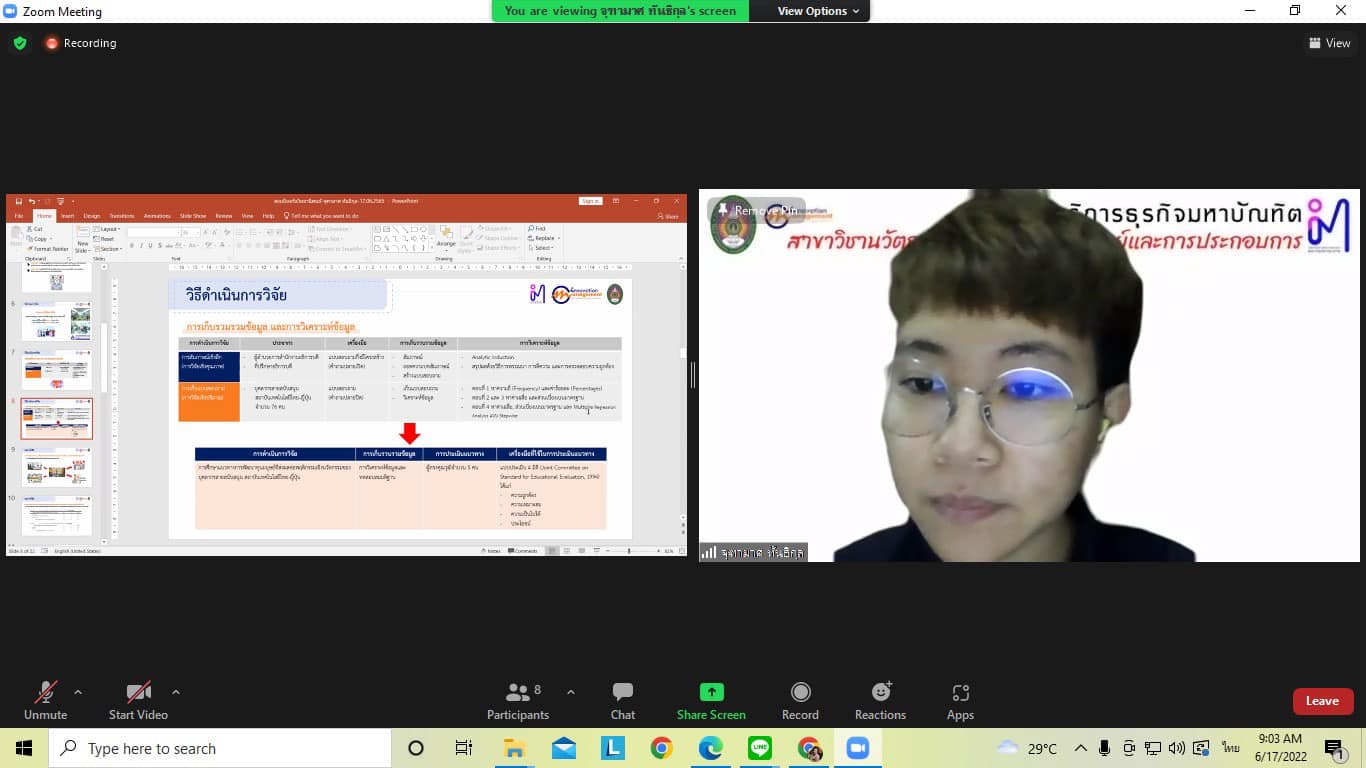This screenshot has height=768, width=1366.
Task: Click the green Share Screen icon
Action: [x=711, y=692]
